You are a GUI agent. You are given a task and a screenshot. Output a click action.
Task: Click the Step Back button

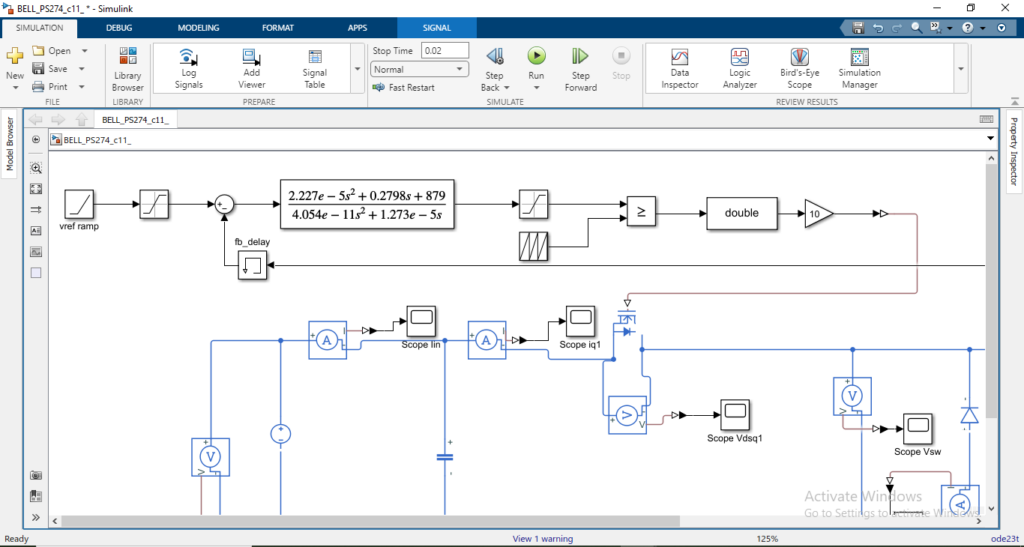point(495,69)
